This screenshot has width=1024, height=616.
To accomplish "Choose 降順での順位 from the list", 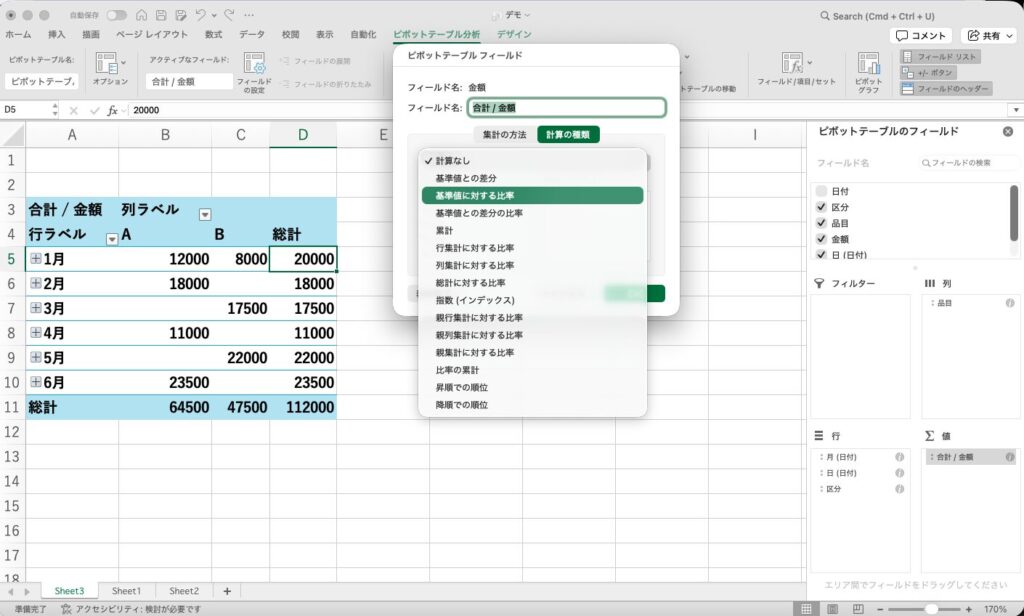I will pyautogui.click(x=532, y=405).
